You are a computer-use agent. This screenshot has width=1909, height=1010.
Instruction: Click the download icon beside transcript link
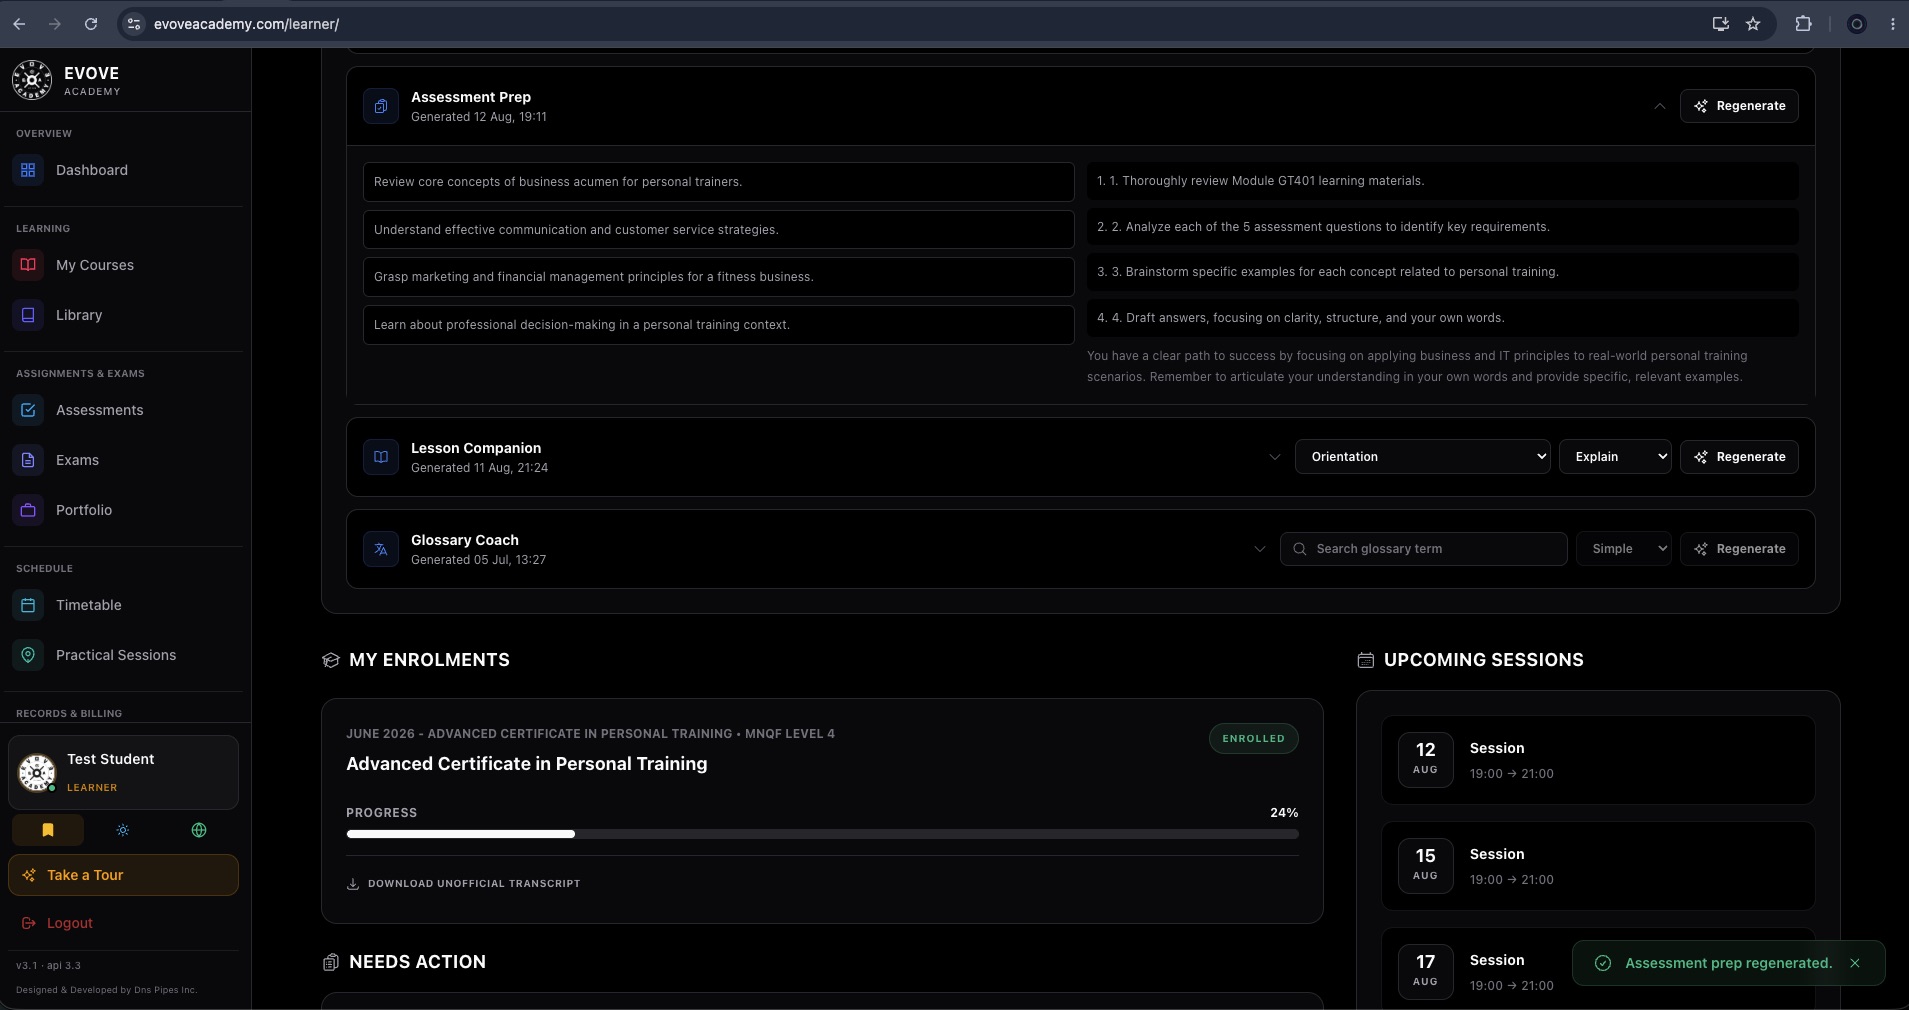pyautogui.click(x=353, y=884)
